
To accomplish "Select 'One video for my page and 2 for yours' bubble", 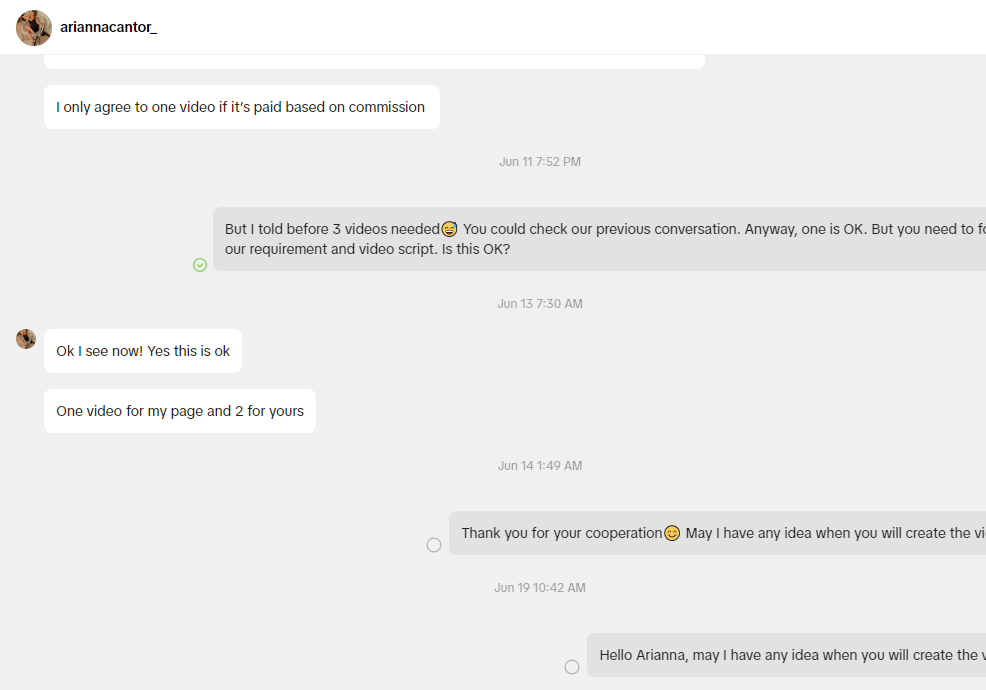I will click(x=180, y=411).
